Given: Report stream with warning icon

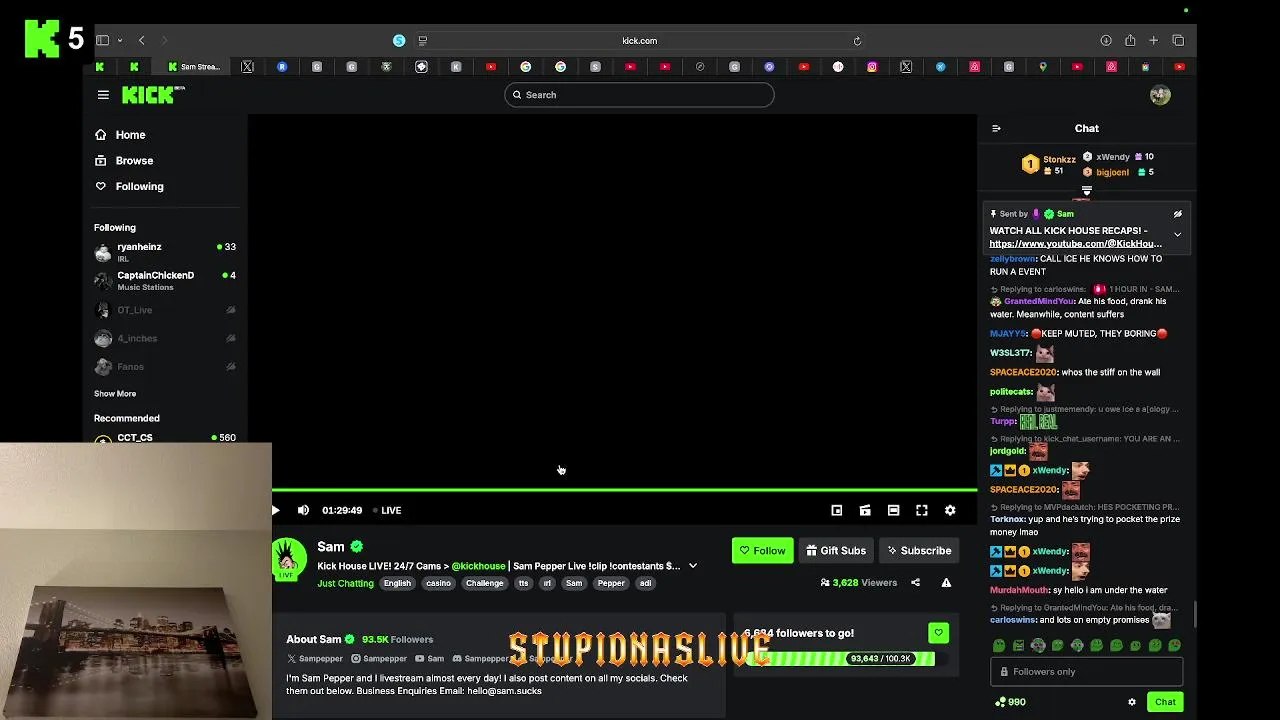Looking at the screenshot, I should click(946, 582).
